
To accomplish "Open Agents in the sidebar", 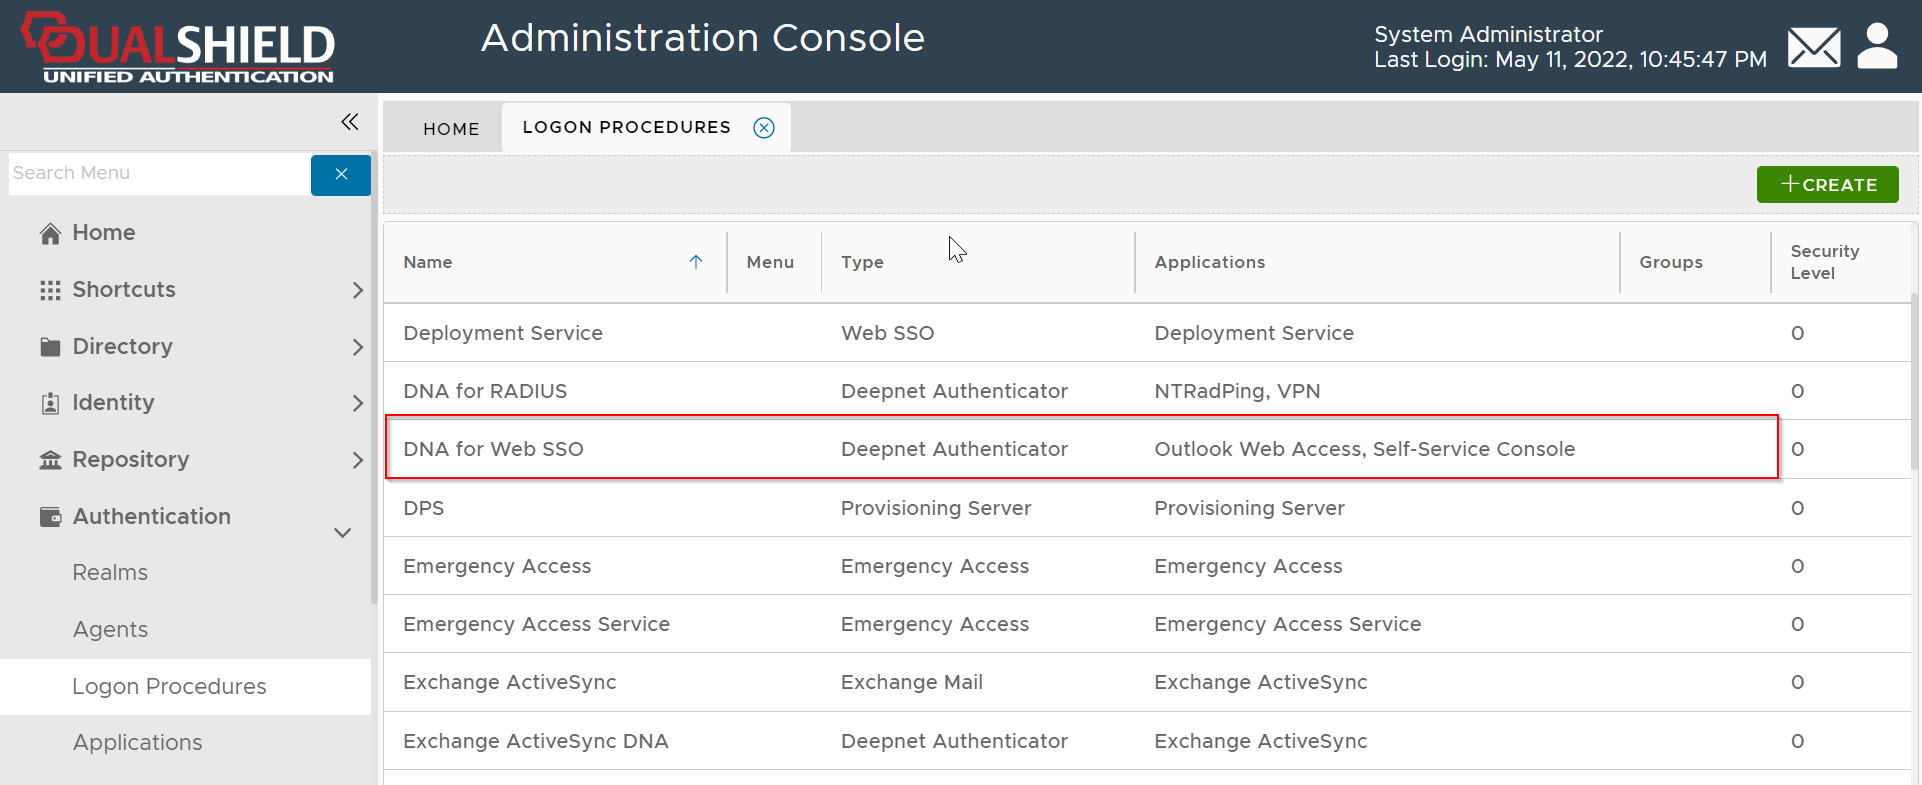I will (110, 630).
